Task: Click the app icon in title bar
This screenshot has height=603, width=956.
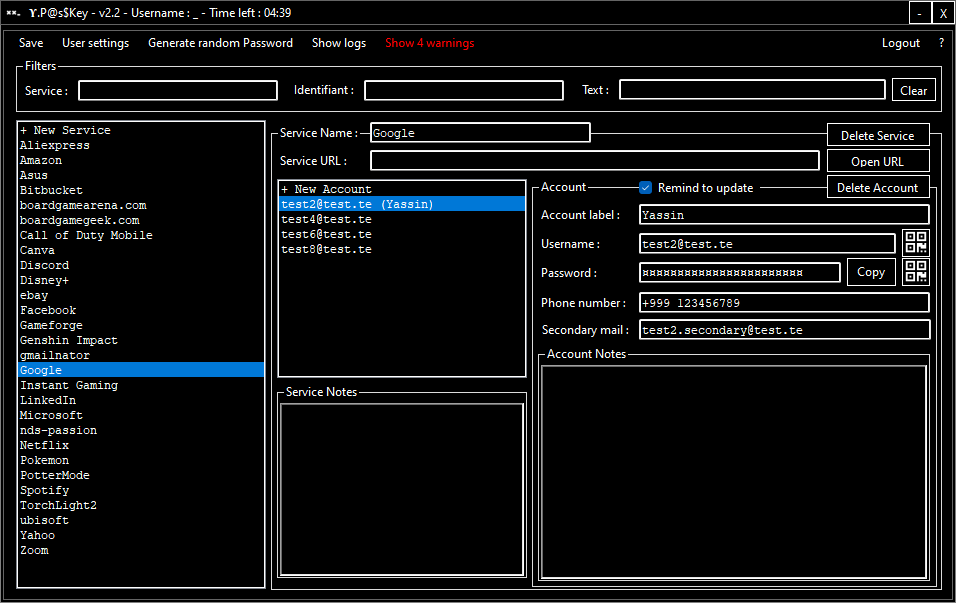Action: click(13, 13)
